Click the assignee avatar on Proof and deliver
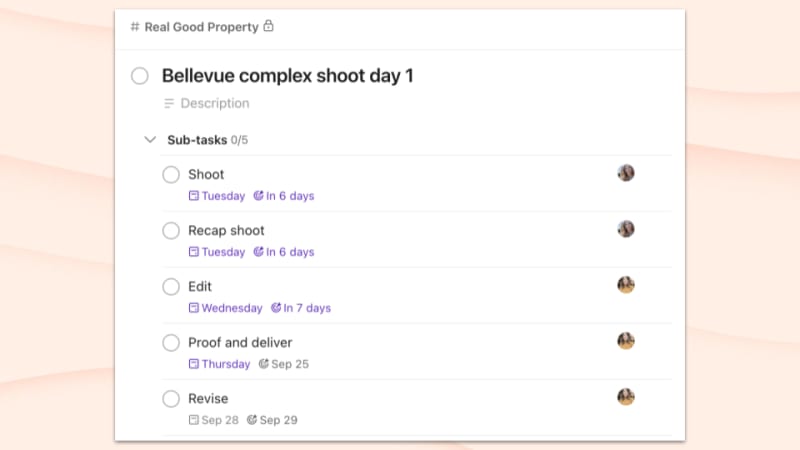The image size is (800, 450). (x=626, y=341)
